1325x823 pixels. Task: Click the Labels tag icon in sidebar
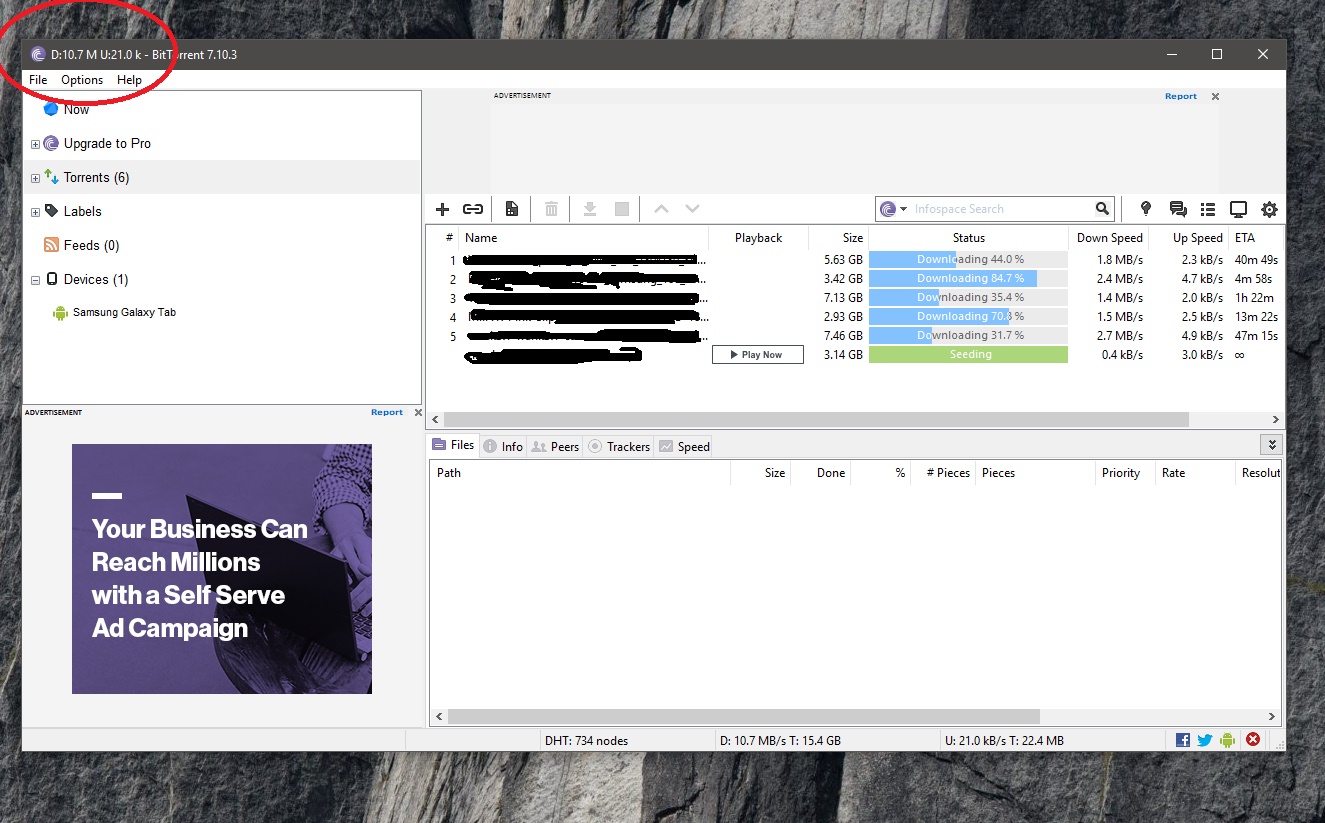51,211
